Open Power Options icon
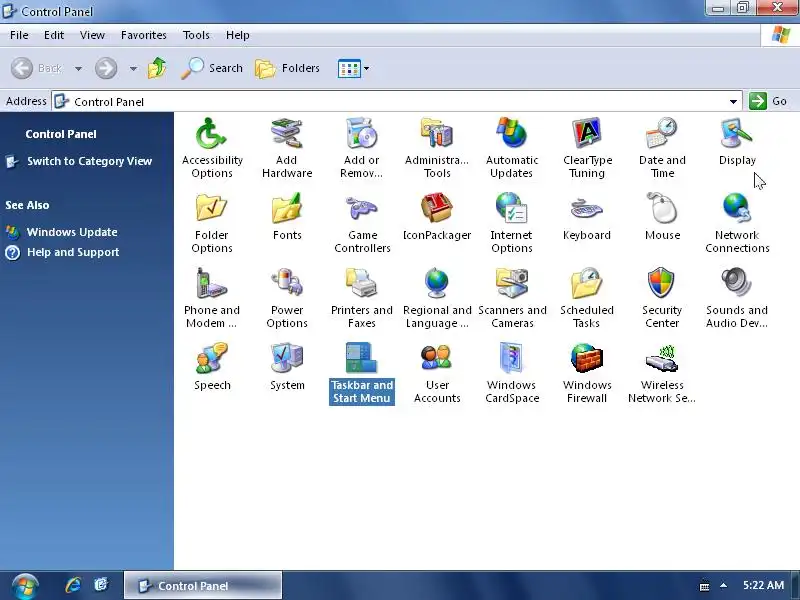 coord(287,298)
